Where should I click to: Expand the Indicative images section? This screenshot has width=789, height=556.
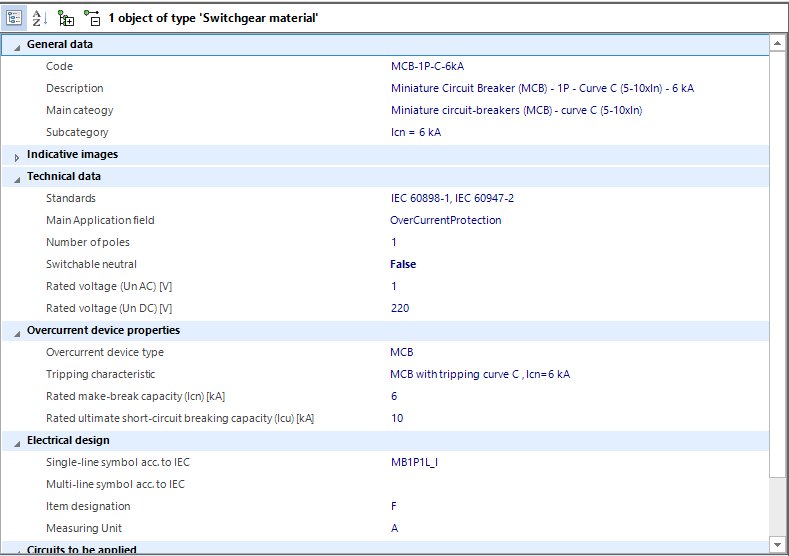click(17, 157)
